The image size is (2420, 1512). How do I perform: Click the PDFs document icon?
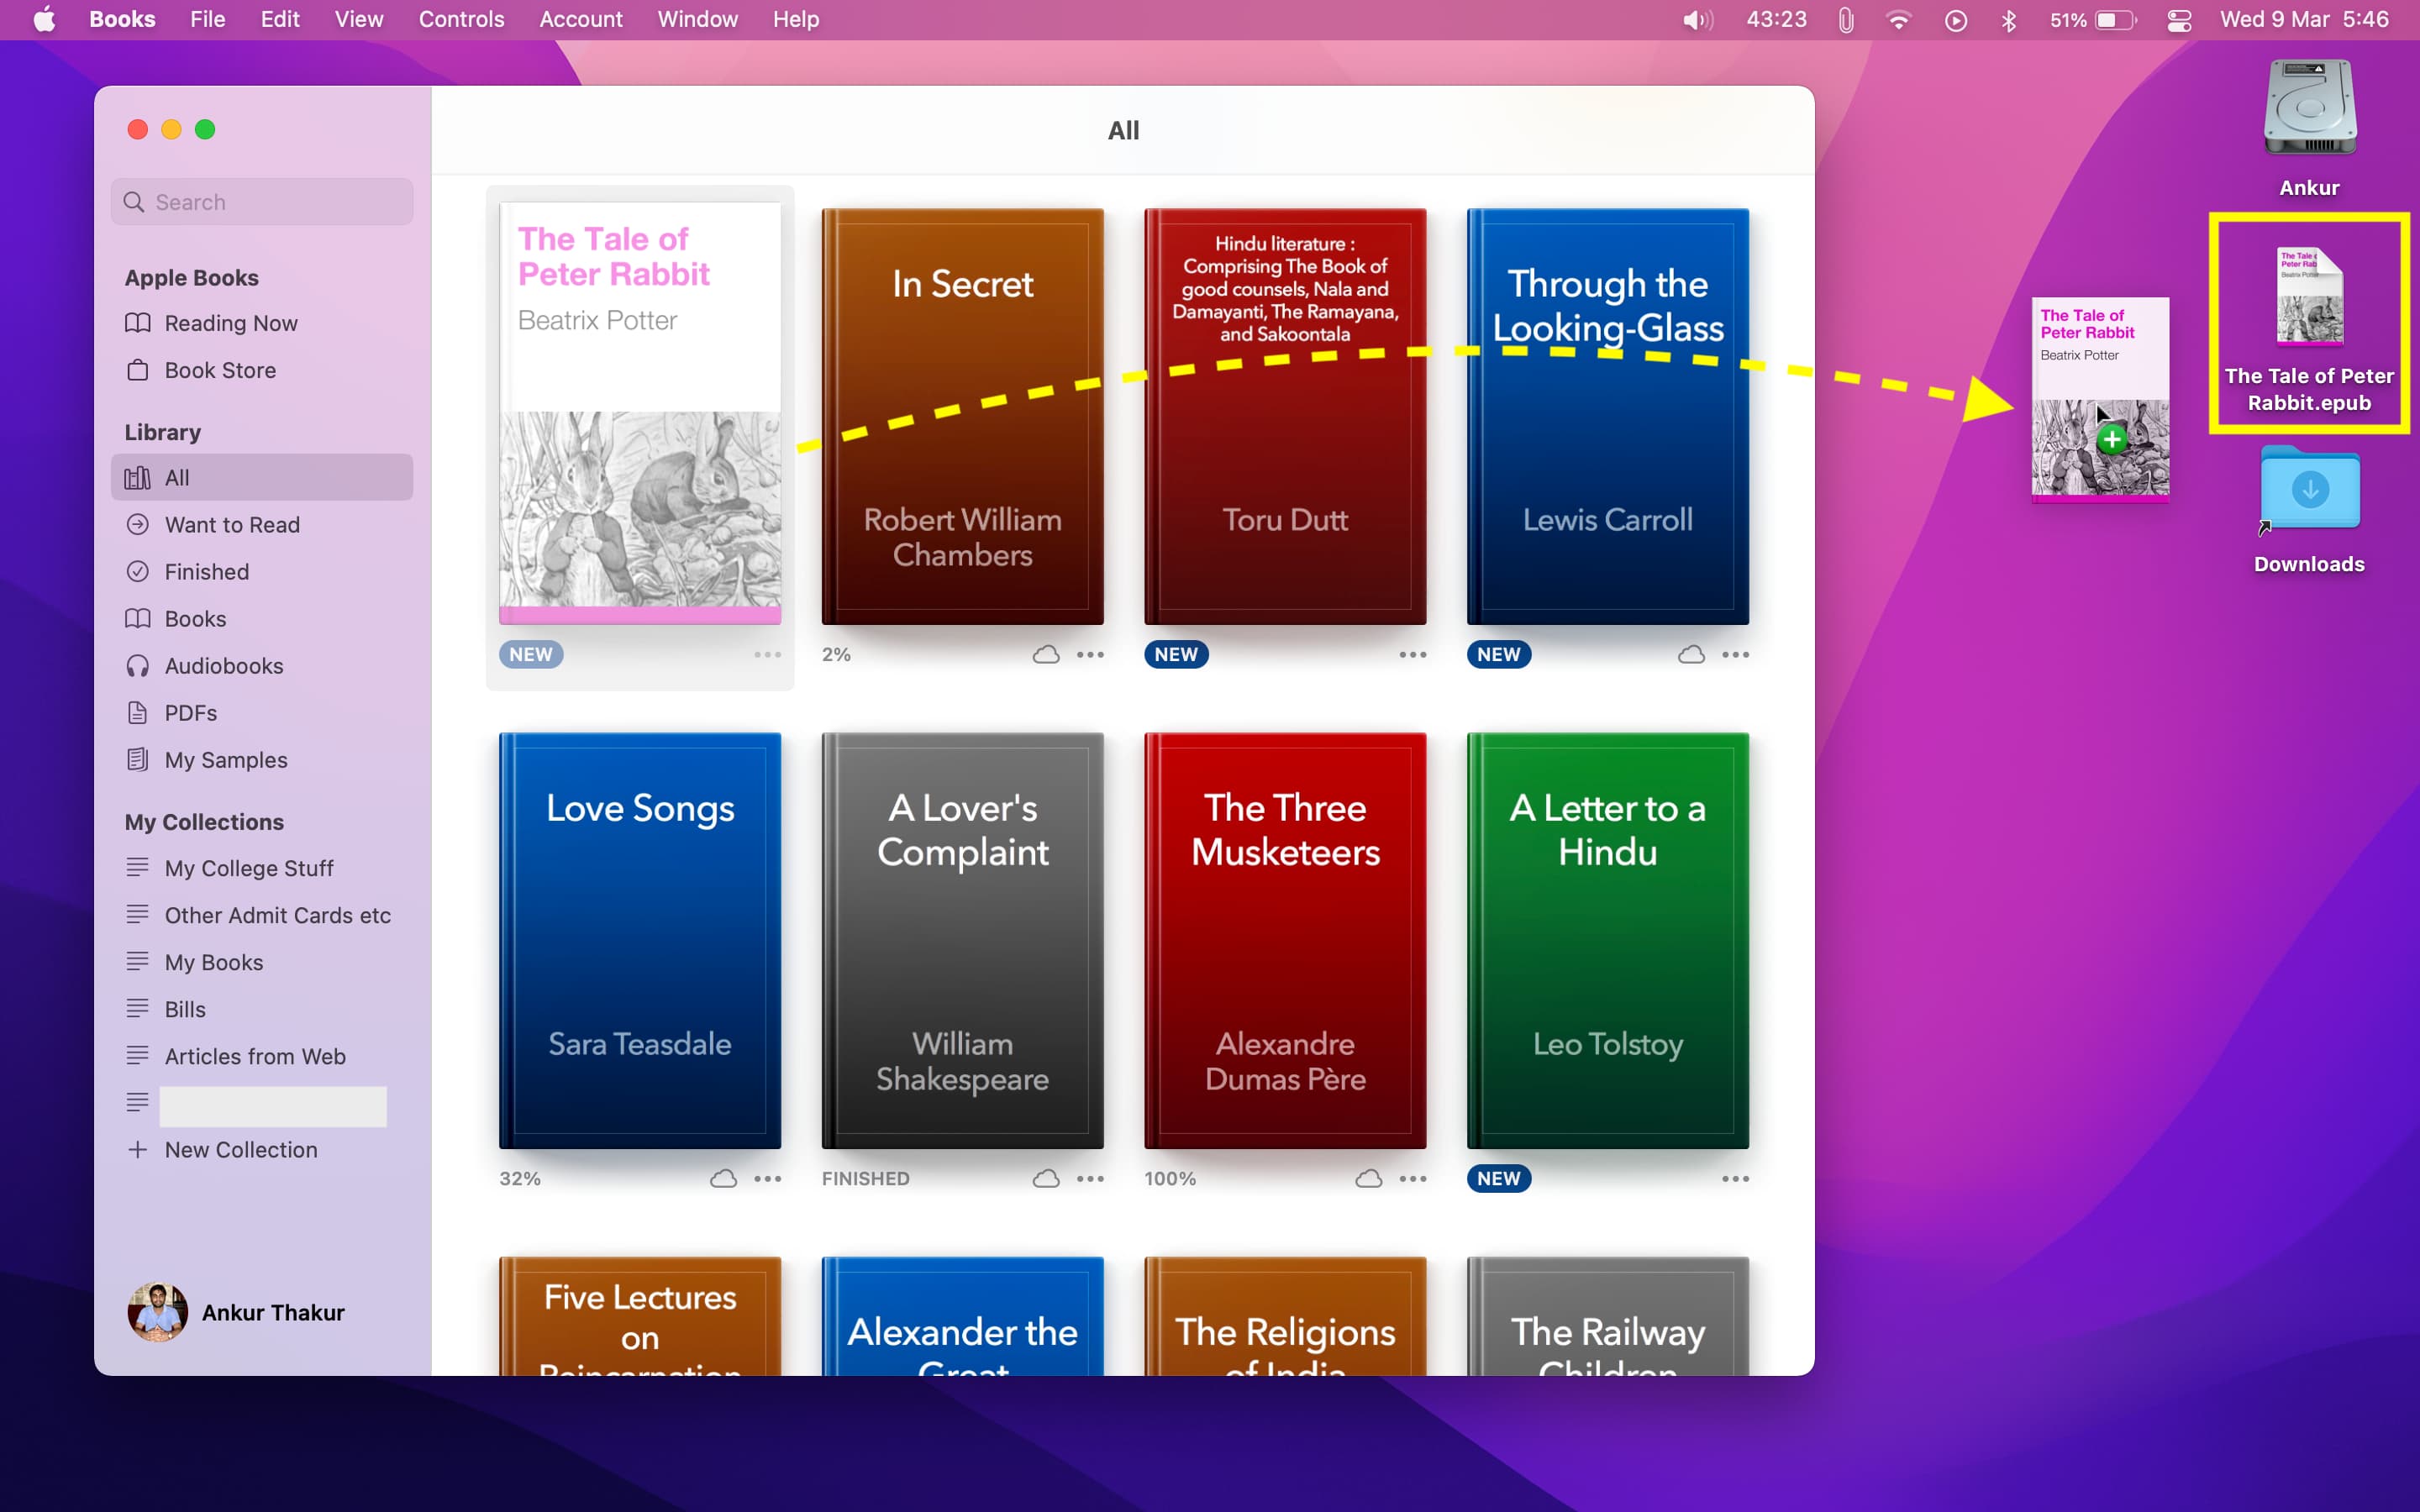[138, 712]
